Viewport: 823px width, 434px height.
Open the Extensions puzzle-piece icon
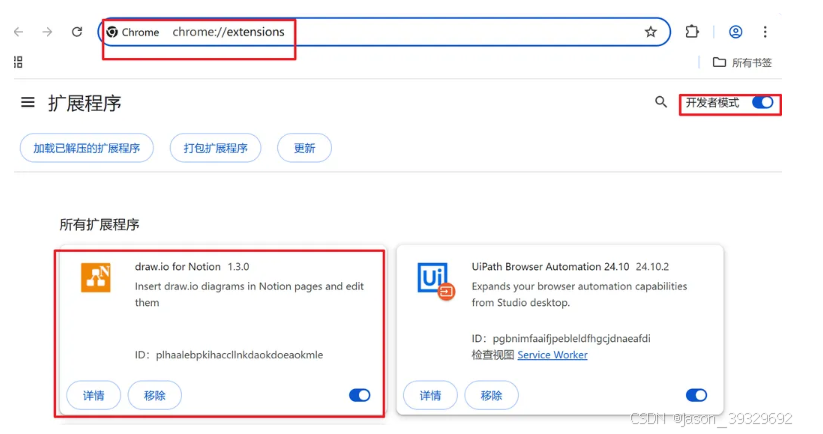click(692, 31)
